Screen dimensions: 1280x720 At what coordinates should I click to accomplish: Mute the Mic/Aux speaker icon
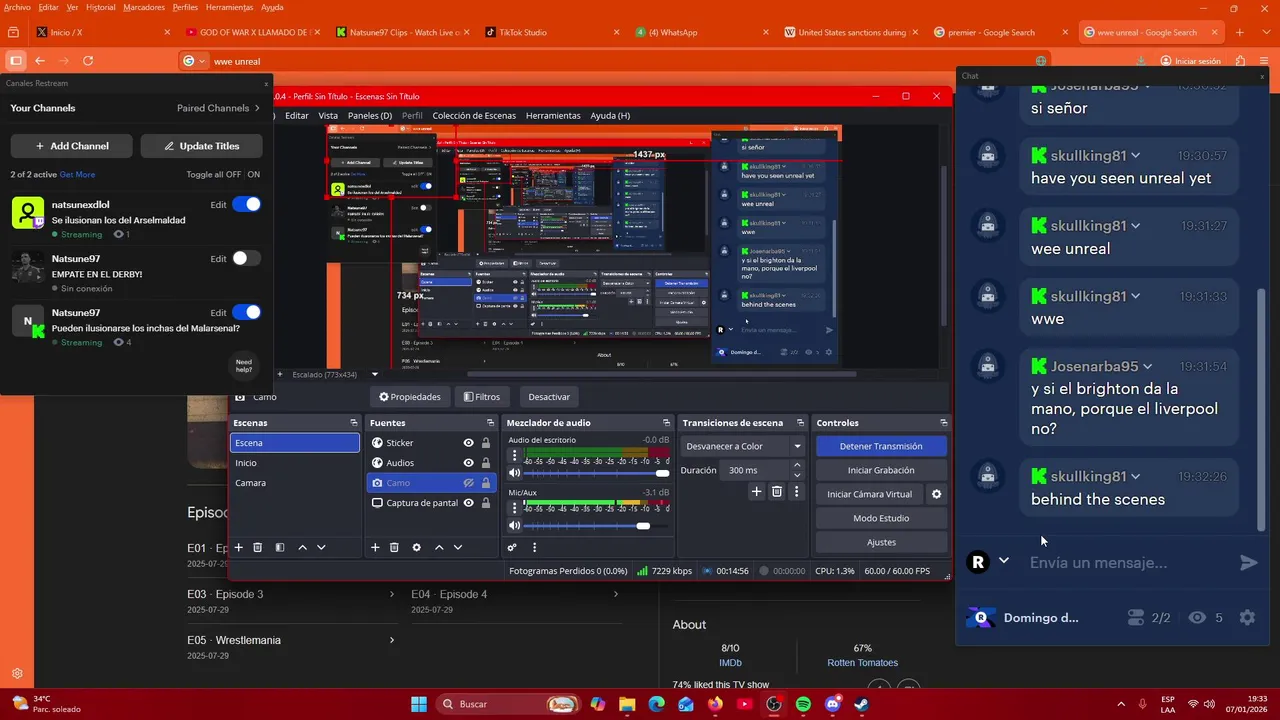[x=514, y=525]
